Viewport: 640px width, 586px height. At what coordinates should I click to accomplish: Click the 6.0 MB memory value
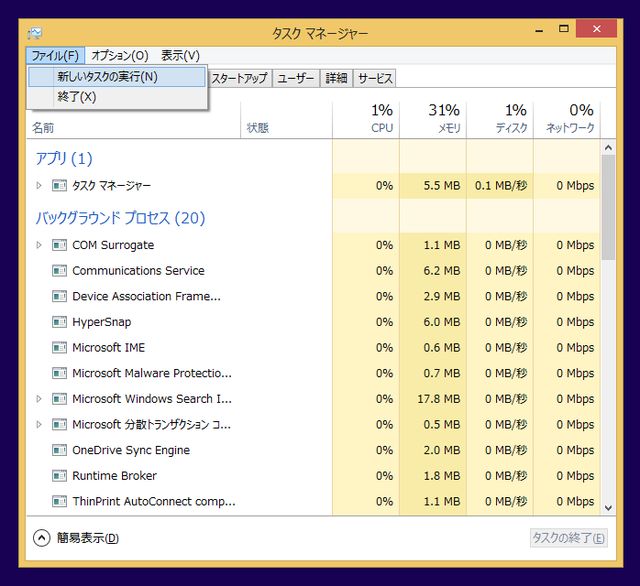pyautogui.click(x=442, y=322)
